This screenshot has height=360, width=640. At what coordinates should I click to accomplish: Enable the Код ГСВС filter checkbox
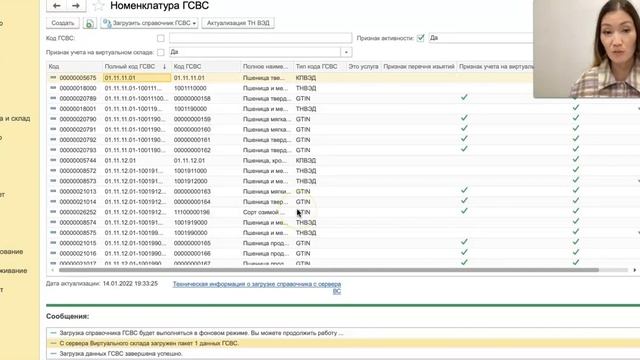pos(161,38)
